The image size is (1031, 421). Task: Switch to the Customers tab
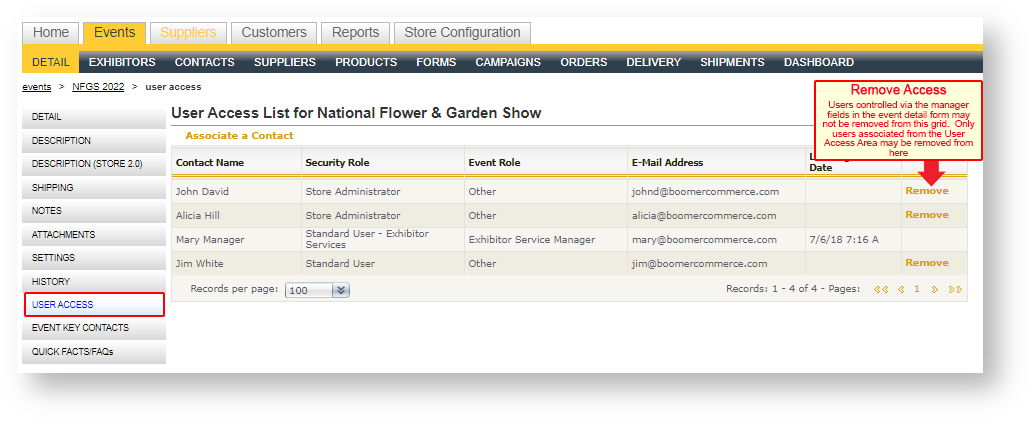274,33
